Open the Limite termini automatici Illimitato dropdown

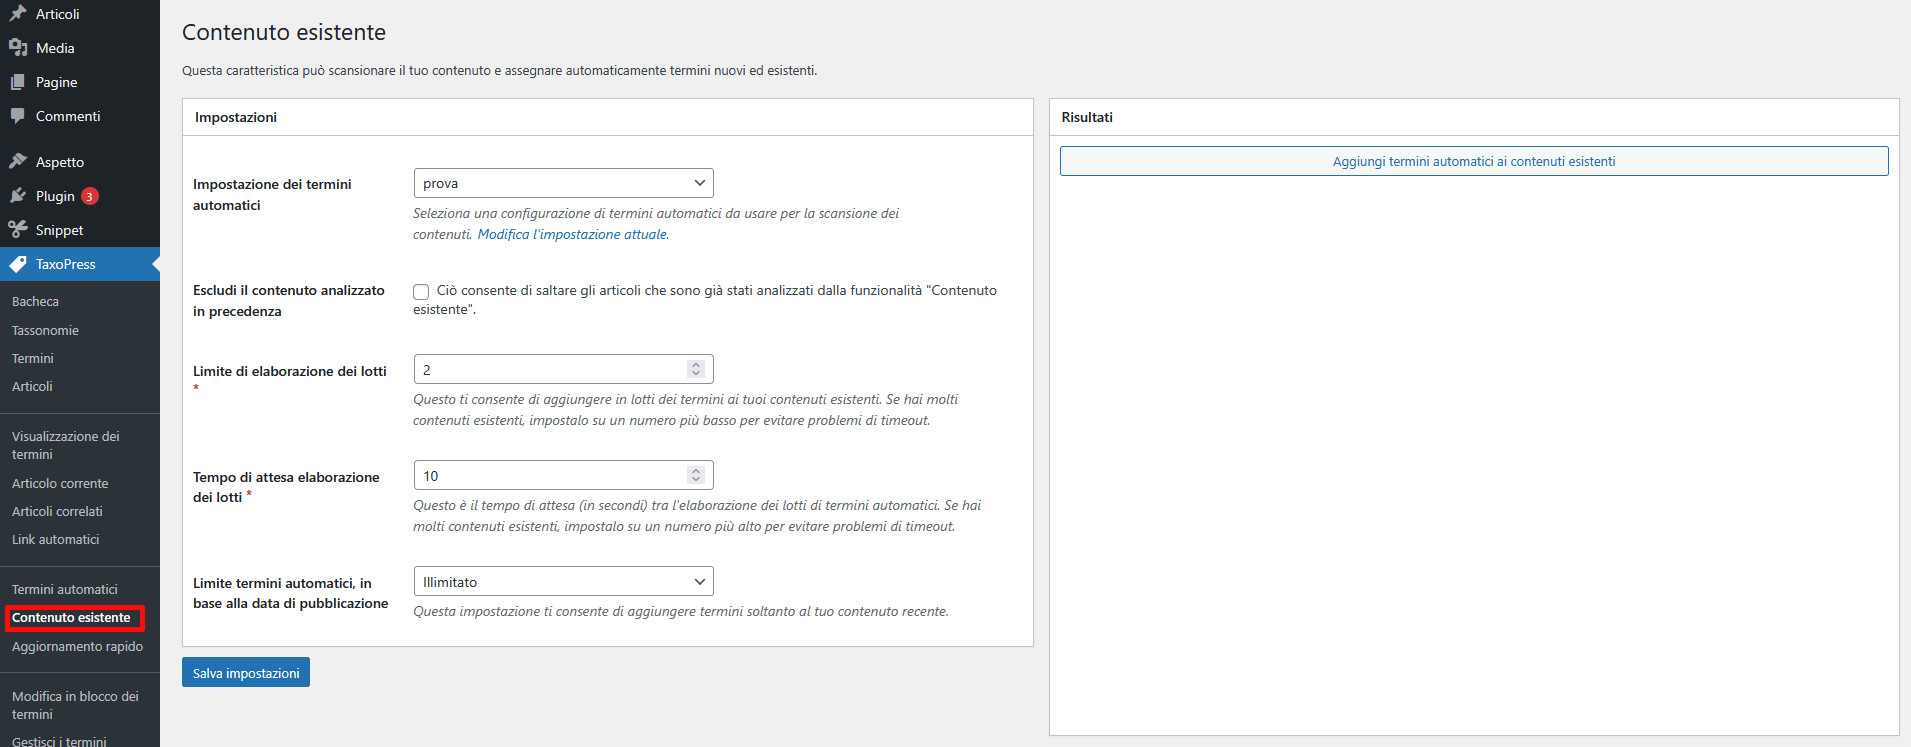coord(563,581)
